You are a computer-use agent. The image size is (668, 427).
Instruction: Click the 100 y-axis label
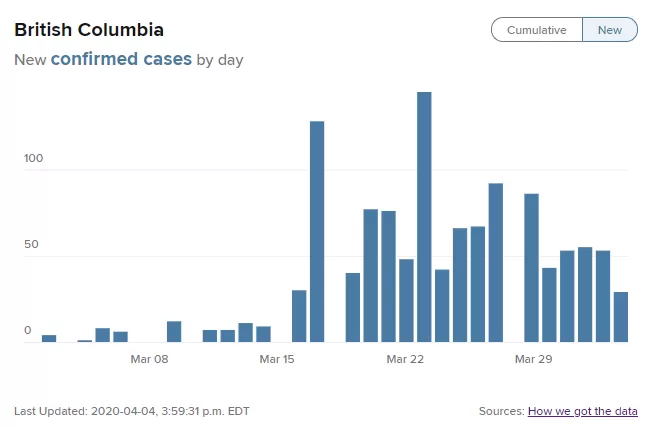click(33, 158)
